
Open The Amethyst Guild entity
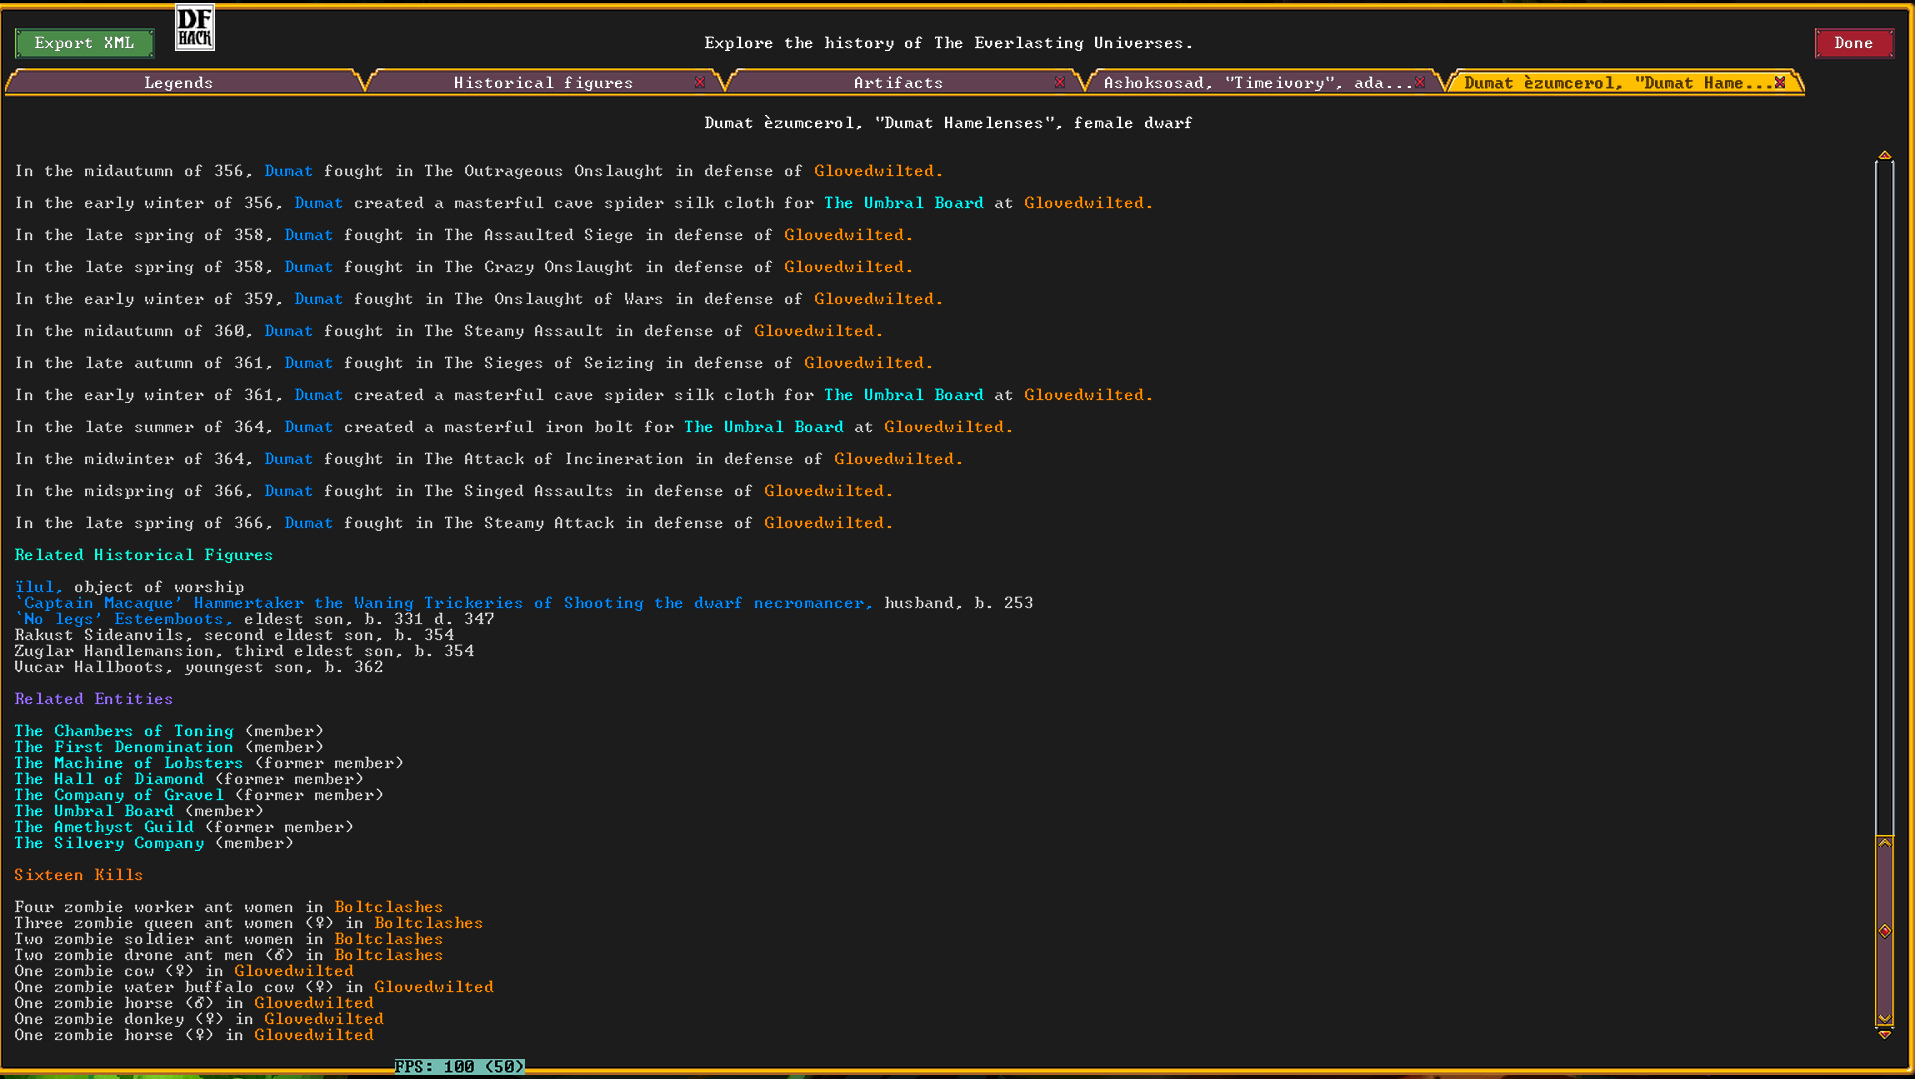104,827
